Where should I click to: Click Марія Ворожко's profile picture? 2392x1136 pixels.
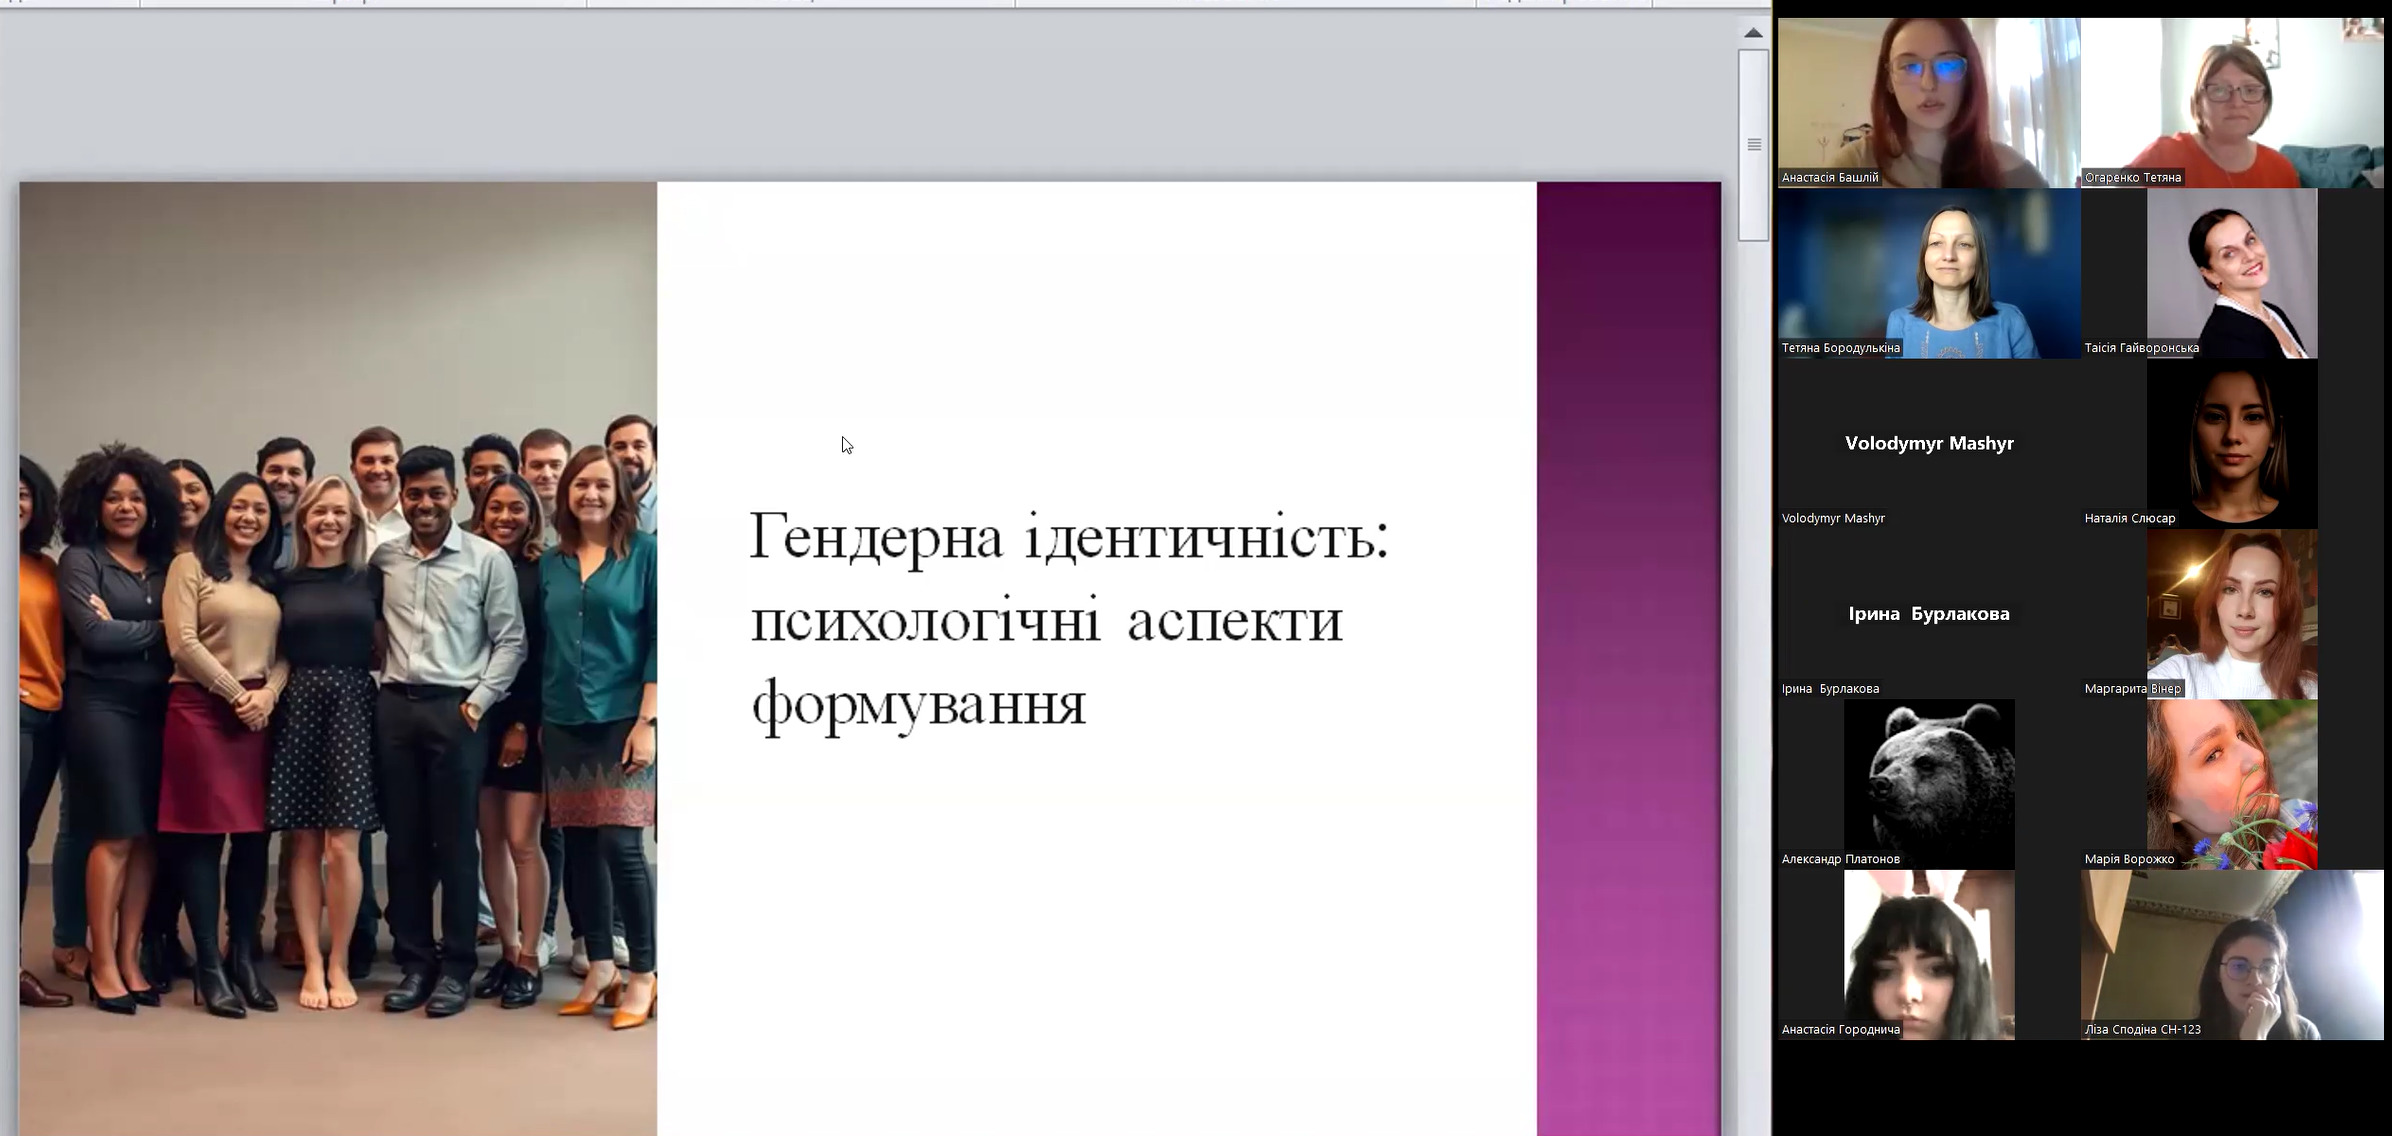pos(2232,783)
